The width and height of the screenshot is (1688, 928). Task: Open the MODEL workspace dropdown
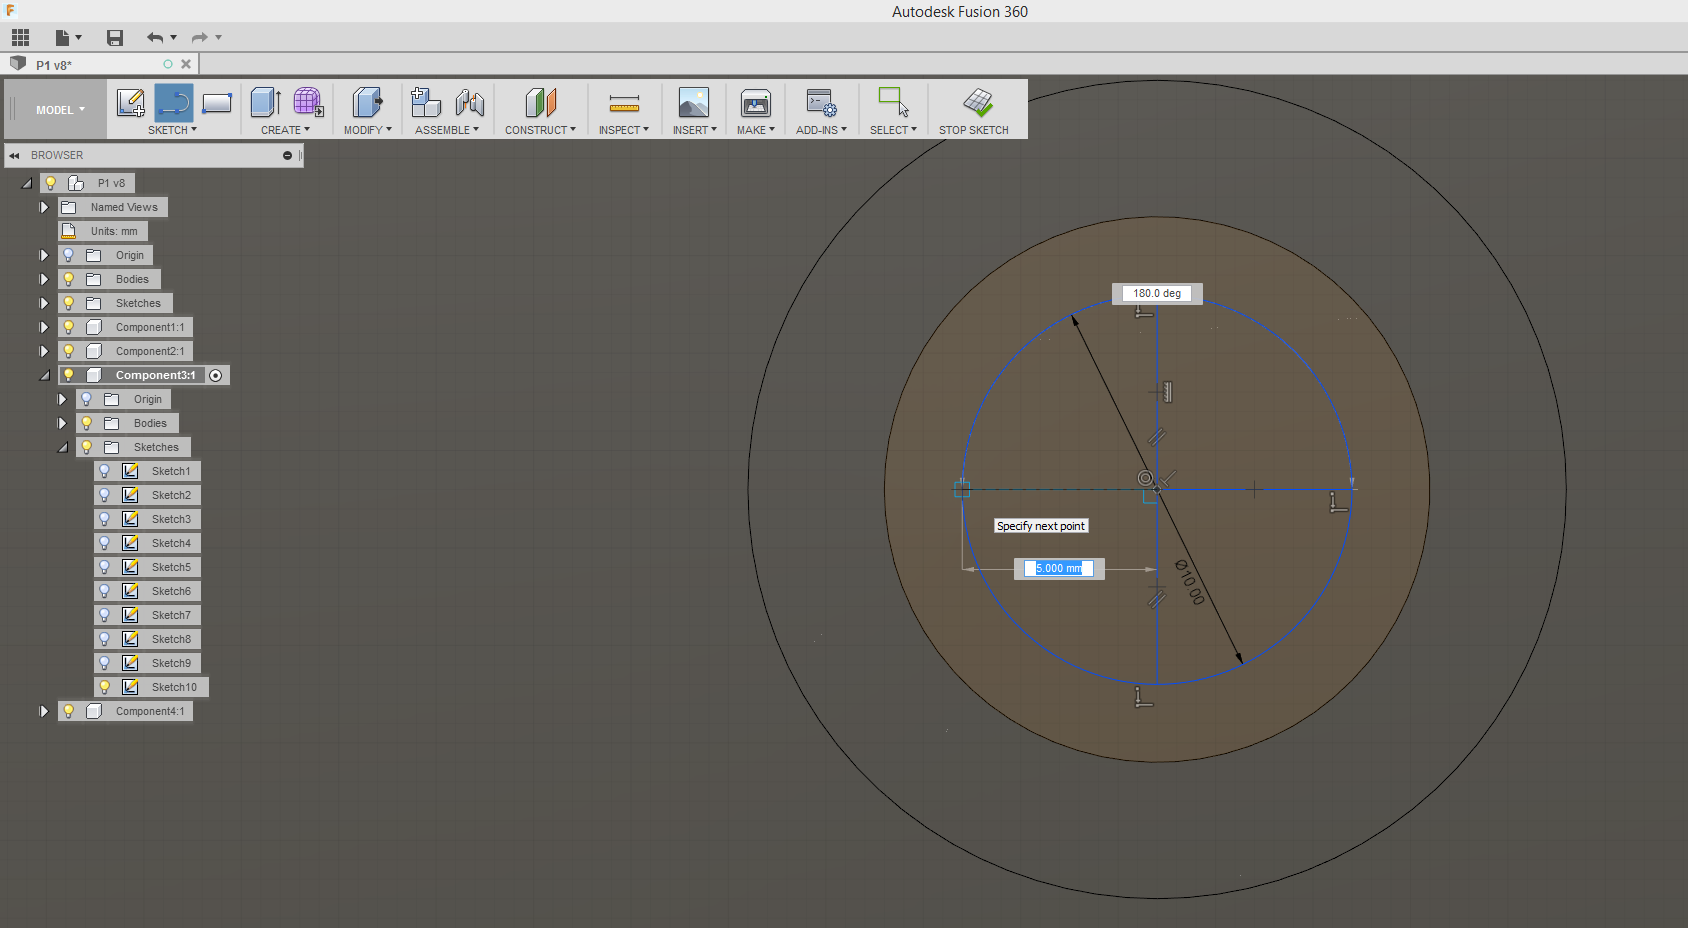[x=60, y=110]
